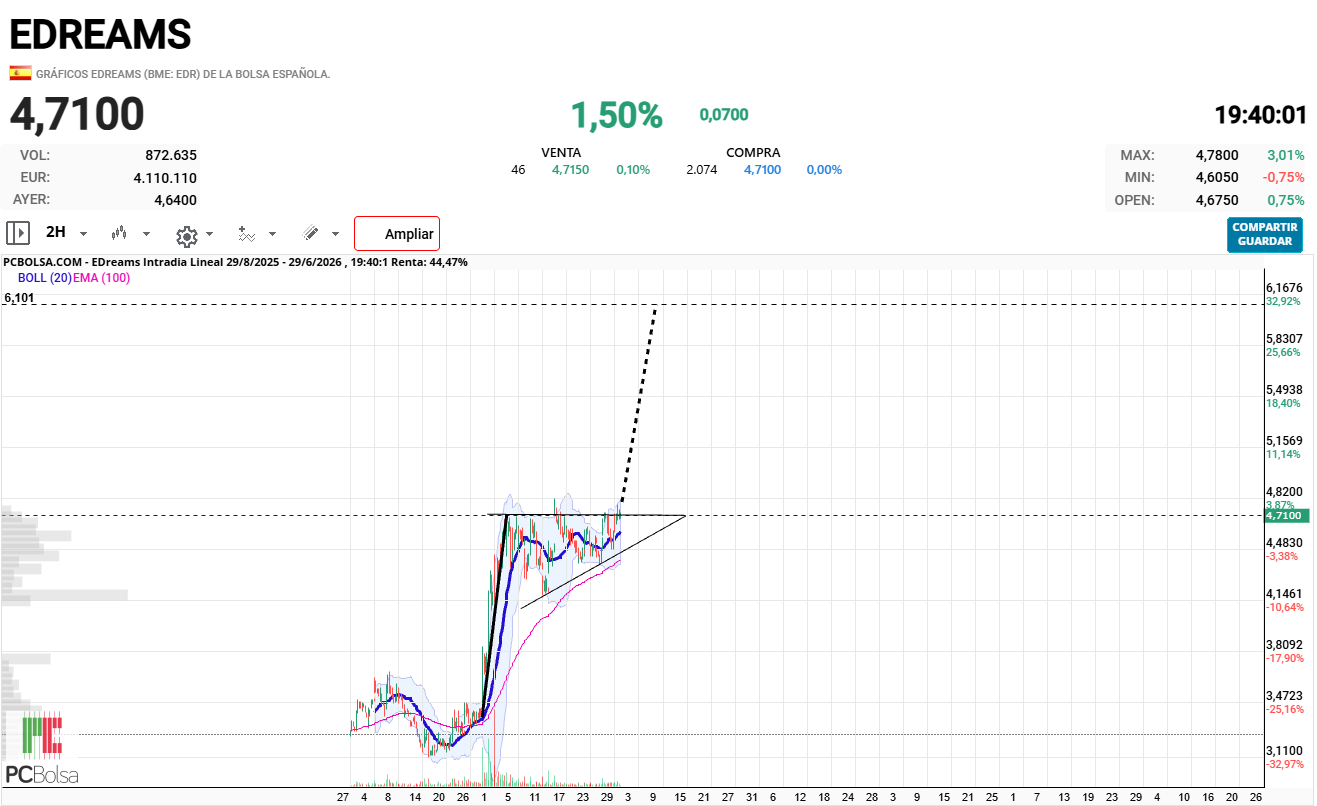Click the 0,0700 change amount
Image resolution: width=1317 pixels, height=806 pixels.
tap(724, 115)
